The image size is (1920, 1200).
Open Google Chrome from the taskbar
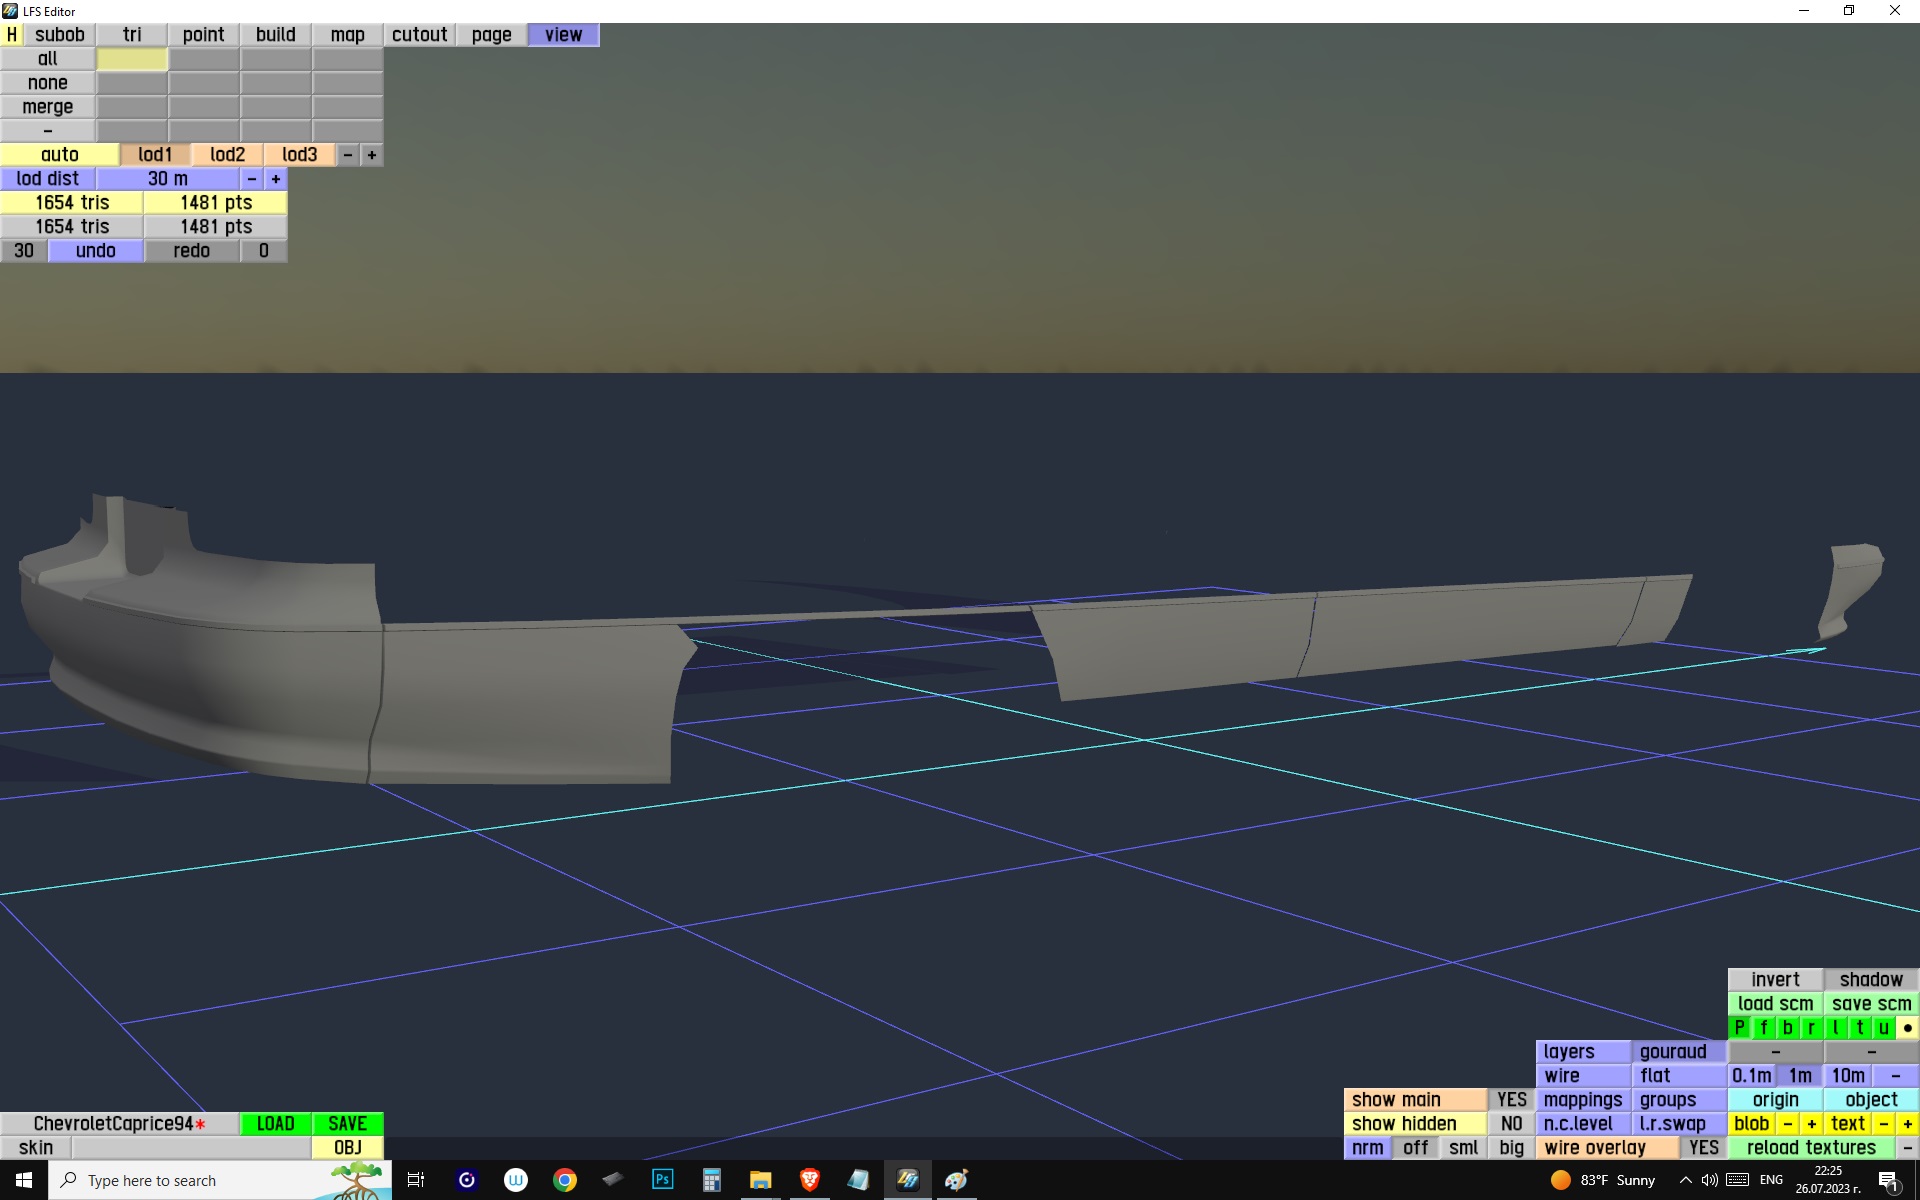tap(565, 1180)
